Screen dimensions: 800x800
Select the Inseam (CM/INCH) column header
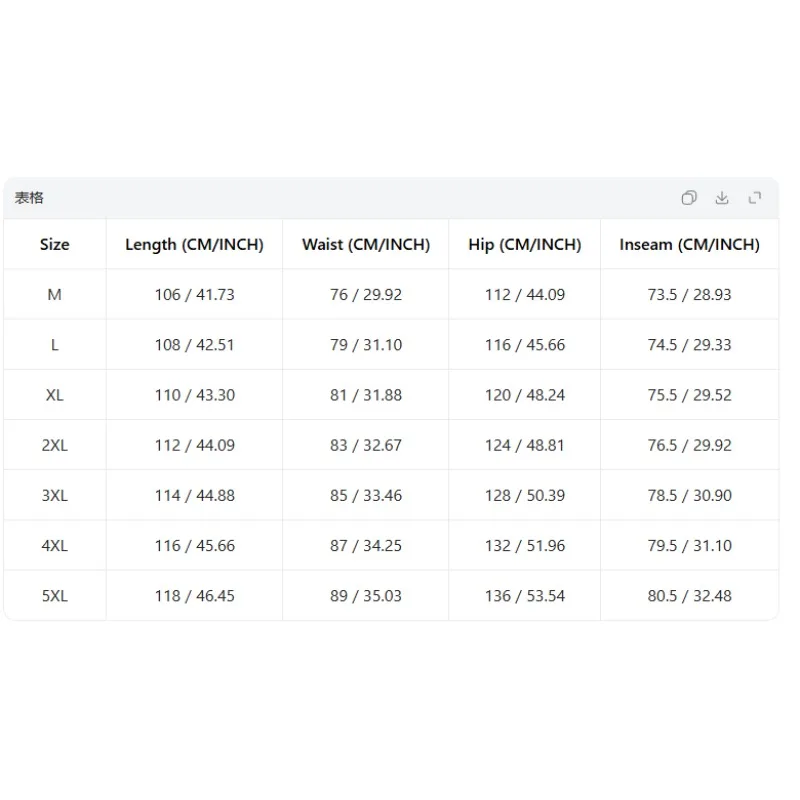[x=689, y=244]
